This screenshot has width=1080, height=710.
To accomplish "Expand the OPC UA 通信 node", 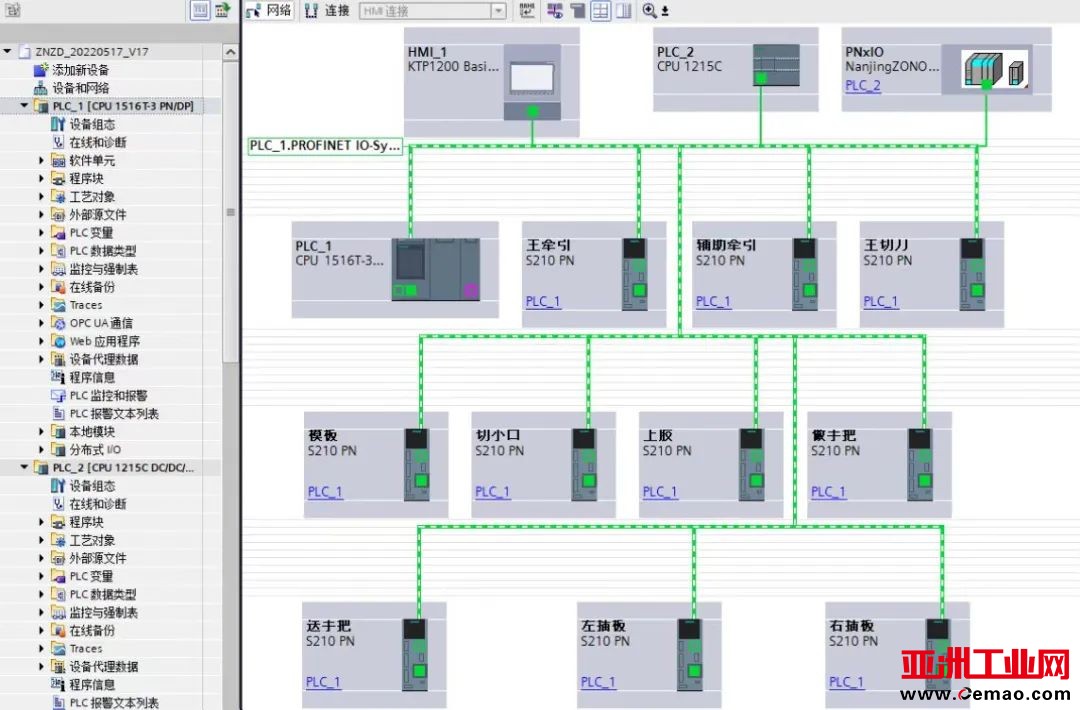I will coord(41,323).
